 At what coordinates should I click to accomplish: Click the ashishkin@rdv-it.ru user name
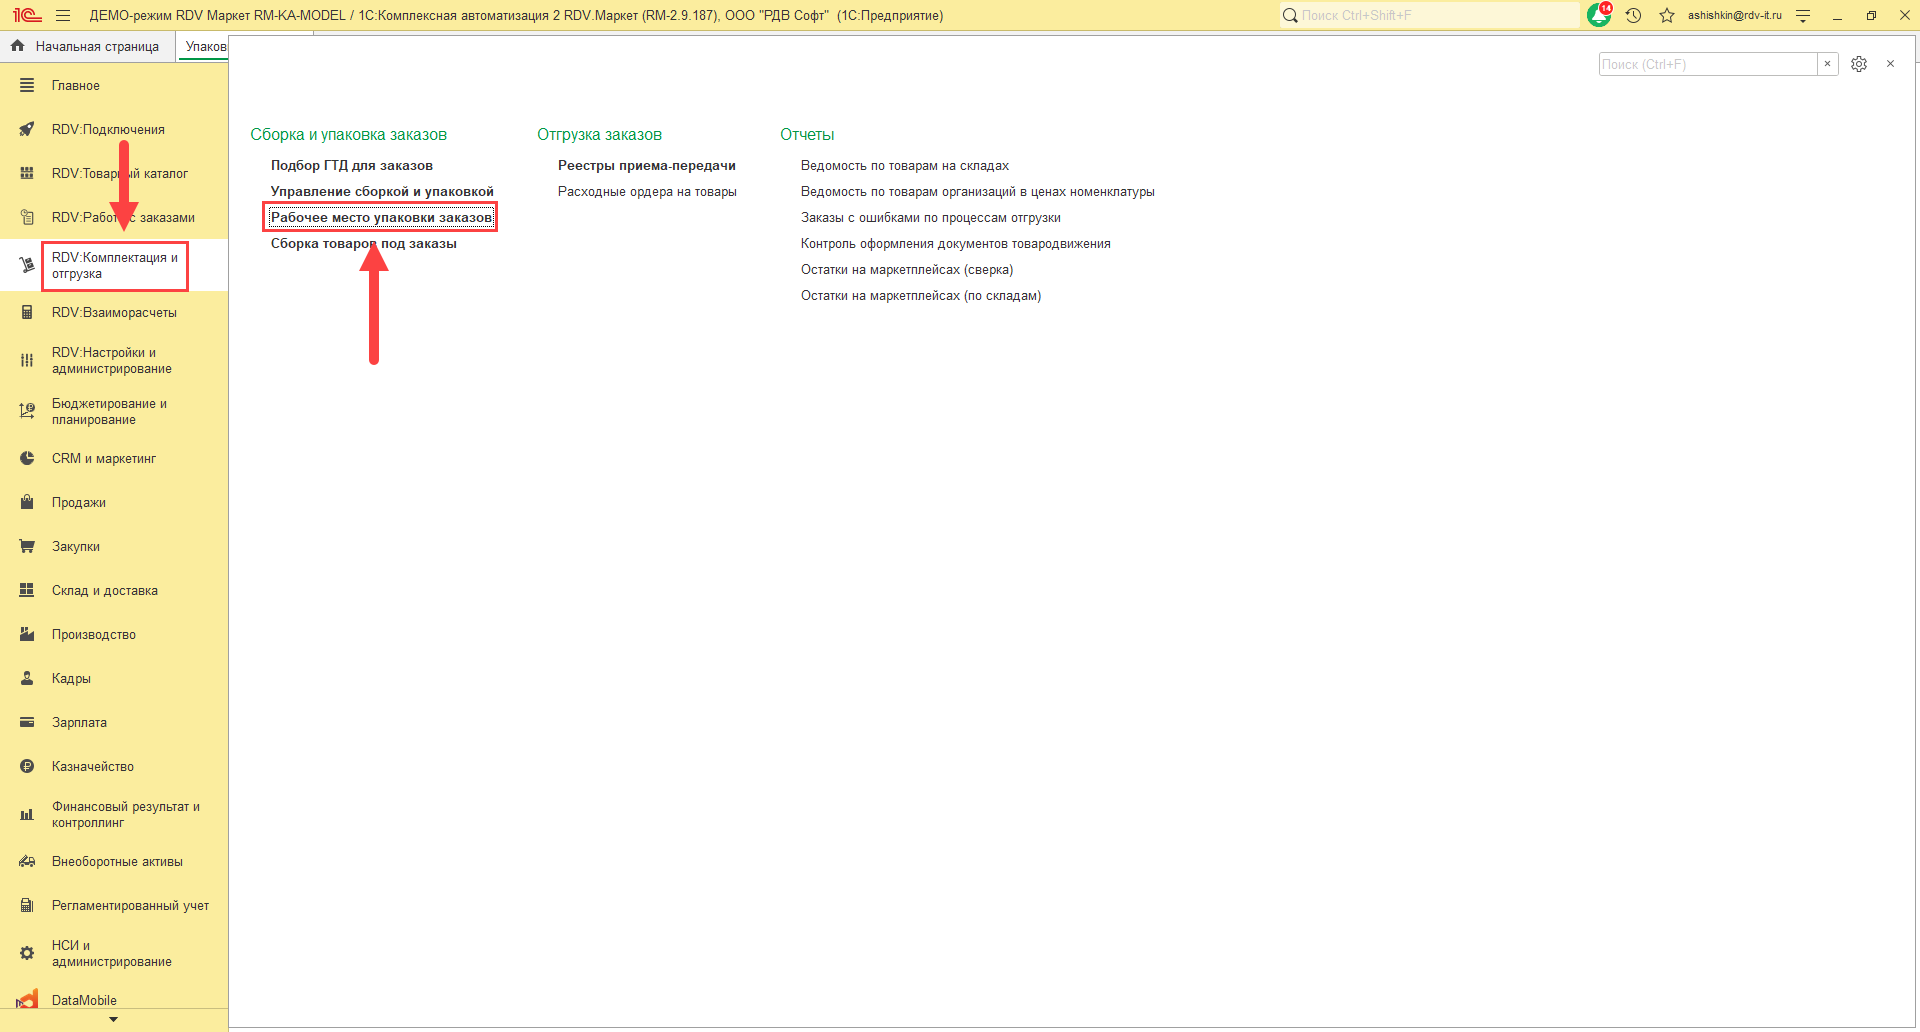(1735, 15)
